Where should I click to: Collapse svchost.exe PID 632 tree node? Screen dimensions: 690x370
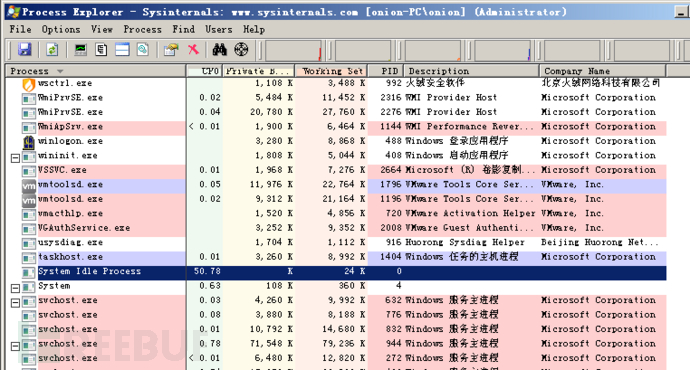(x=15, y=303)
